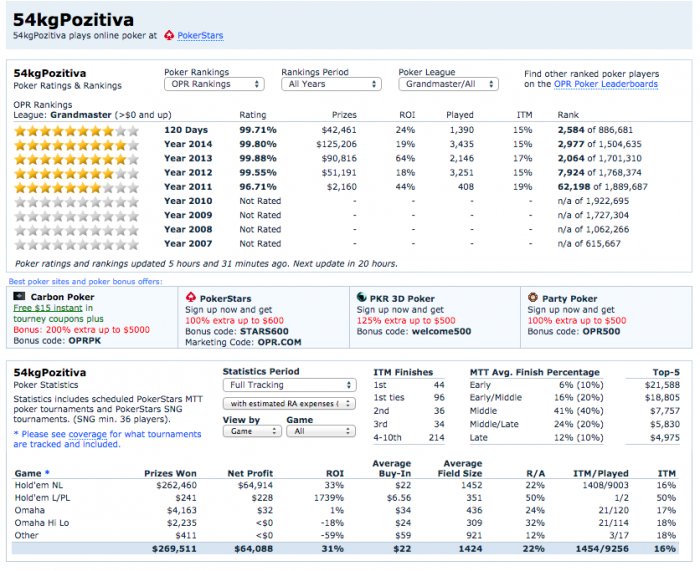Screen dimensions: 700x571
Task: Click the PokerStars offer title
Action: (225, 298)
